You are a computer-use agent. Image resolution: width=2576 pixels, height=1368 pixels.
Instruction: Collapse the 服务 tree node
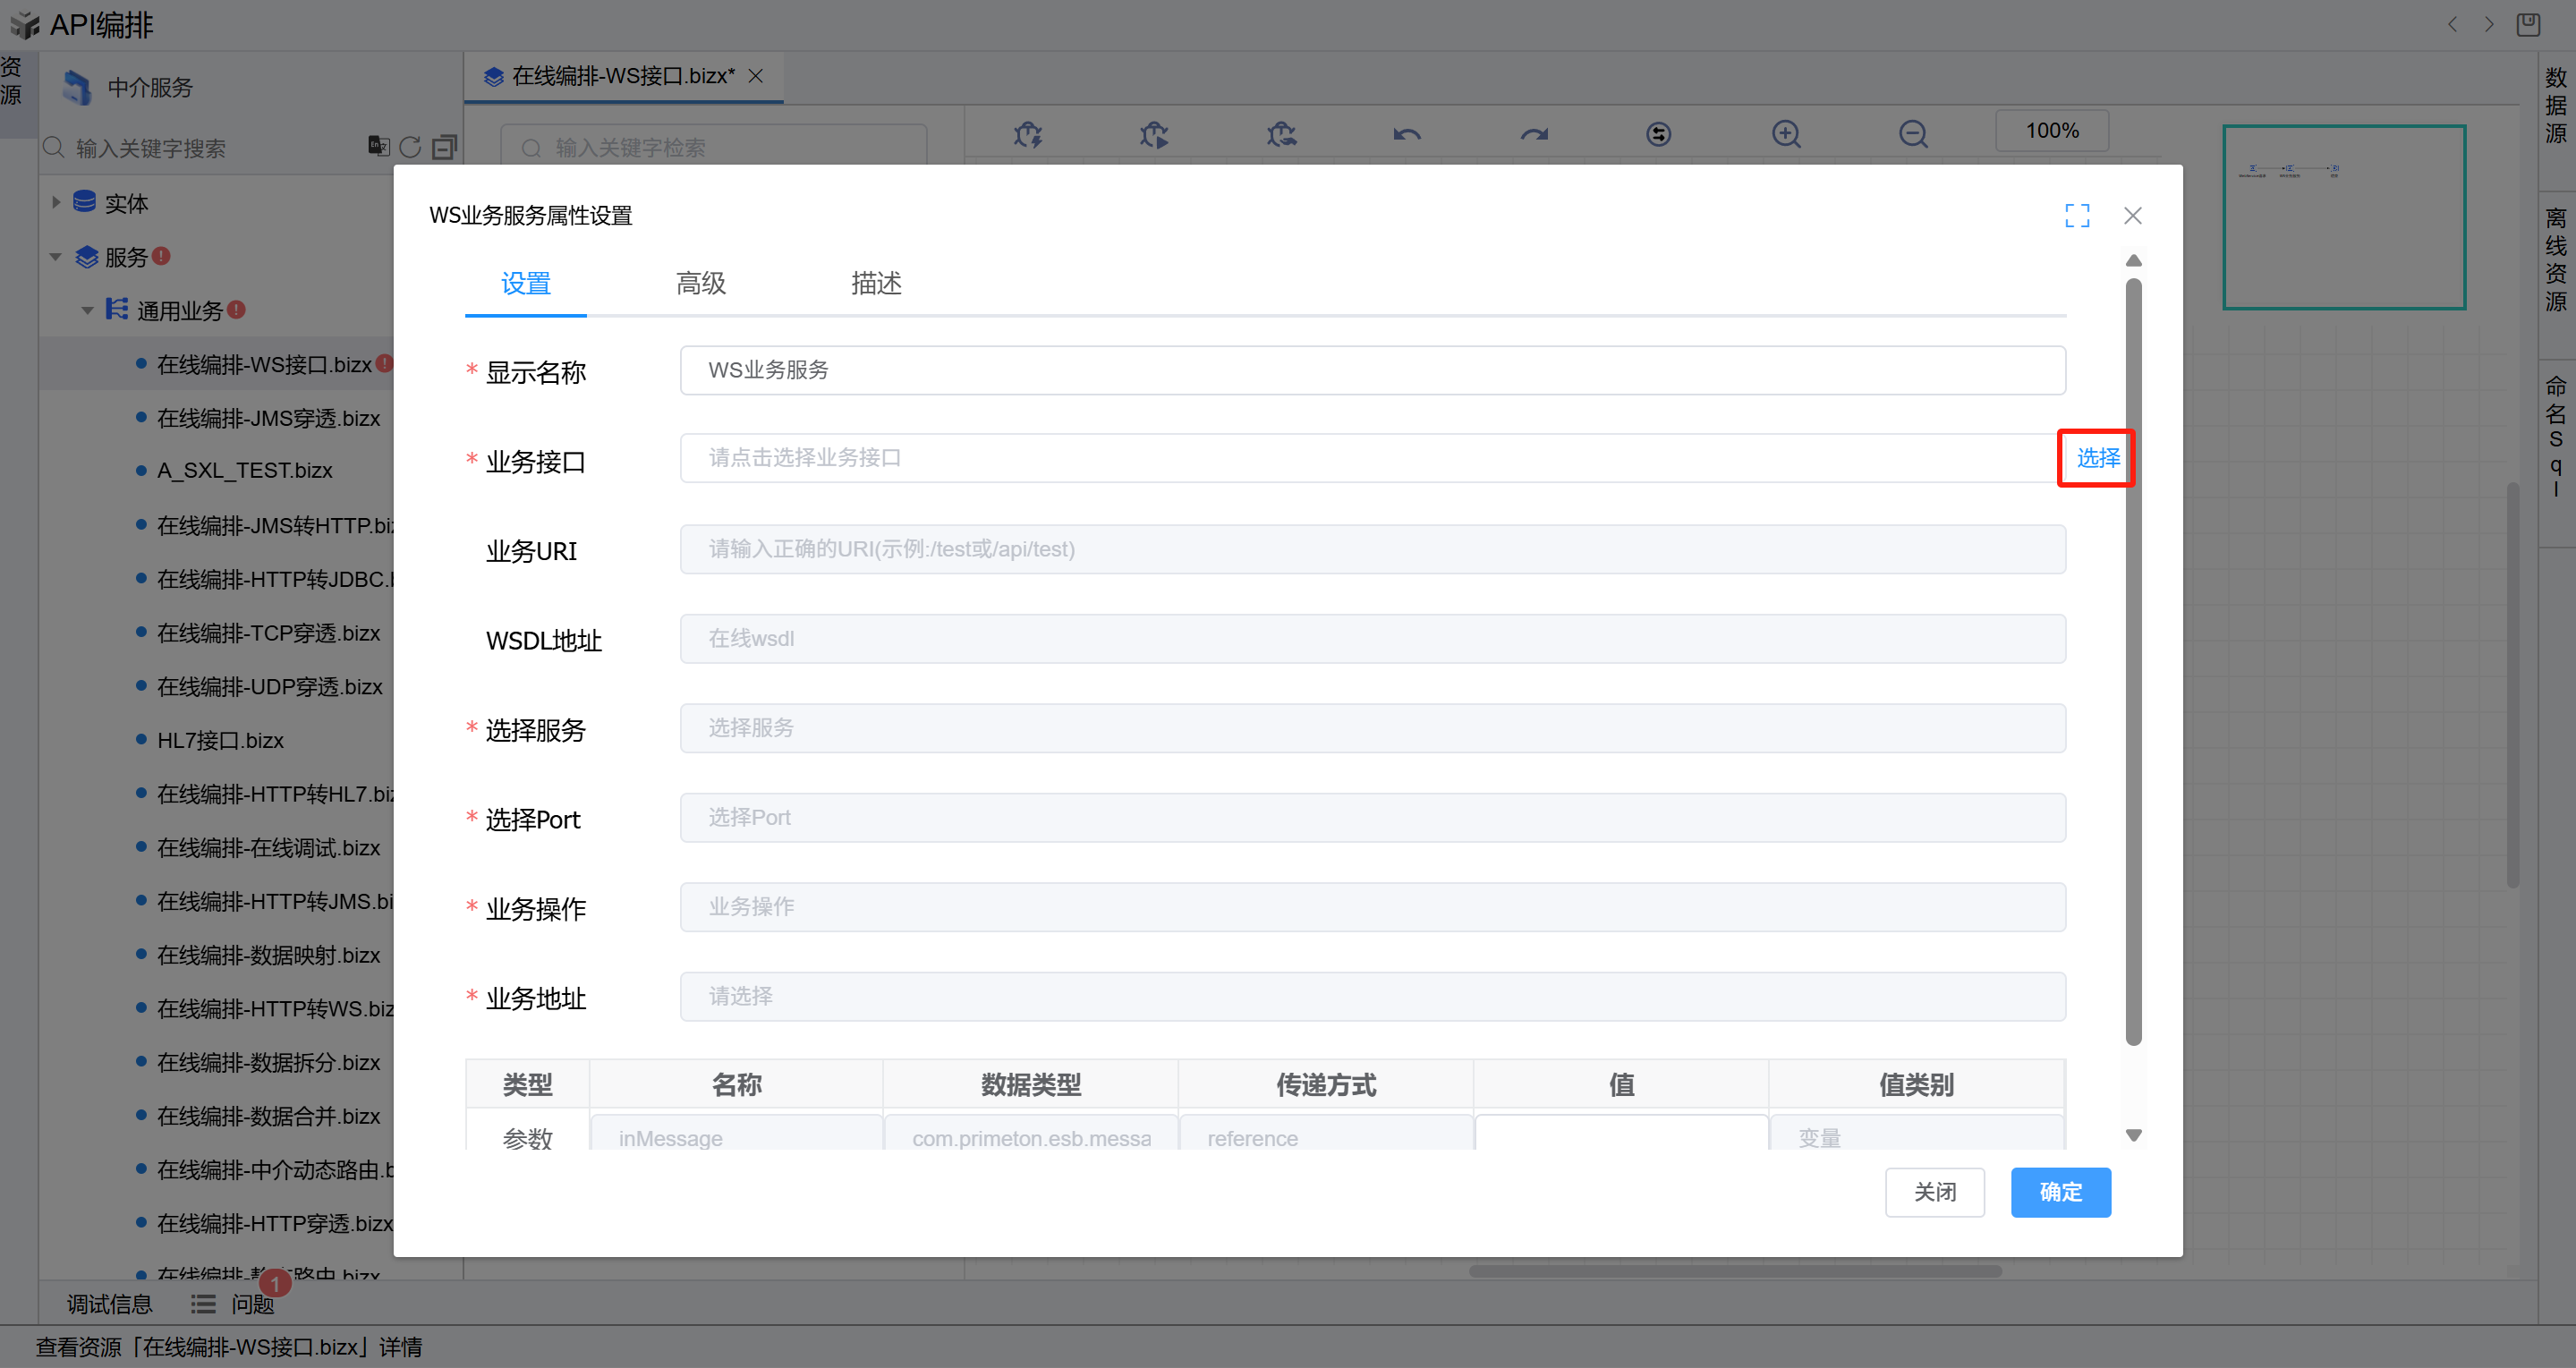coord(56,257)
